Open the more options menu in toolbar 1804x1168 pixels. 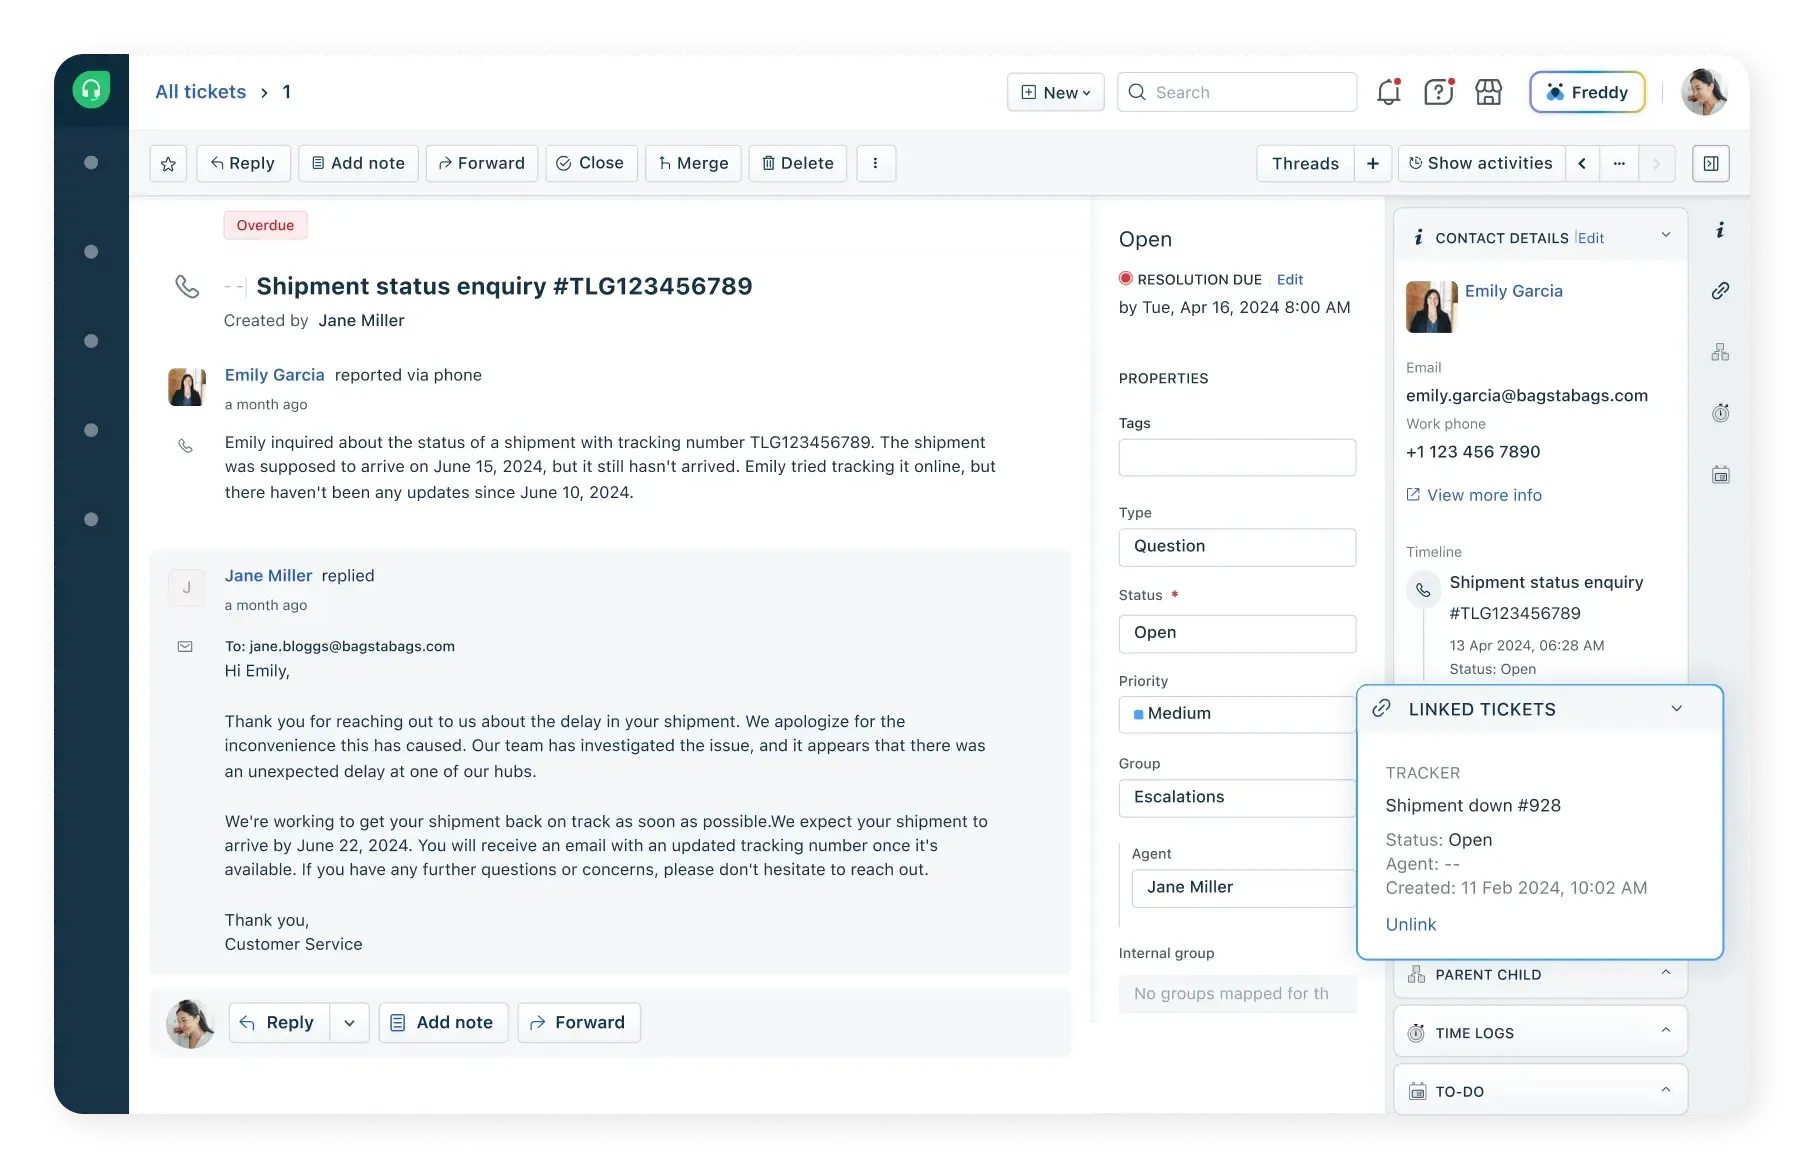tap(876, 163)
